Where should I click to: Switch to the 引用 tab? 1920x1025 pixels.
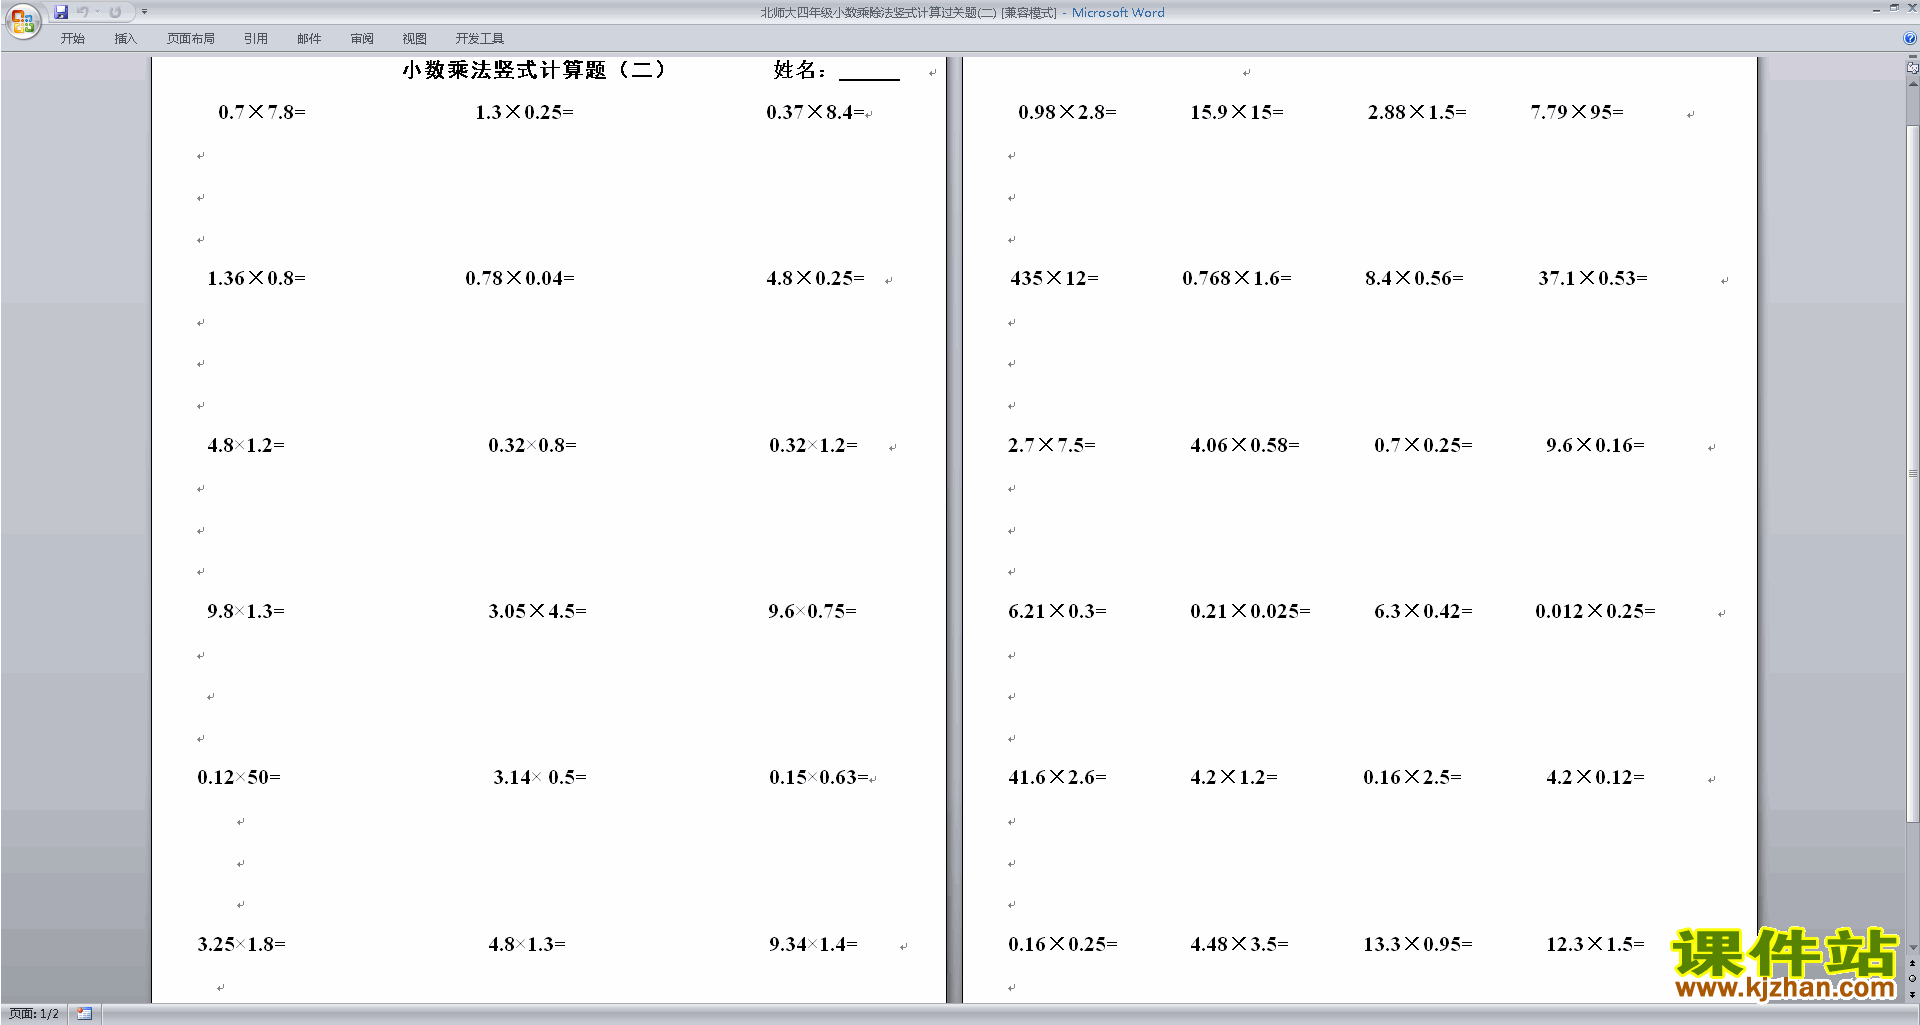(x=256, y=38)
